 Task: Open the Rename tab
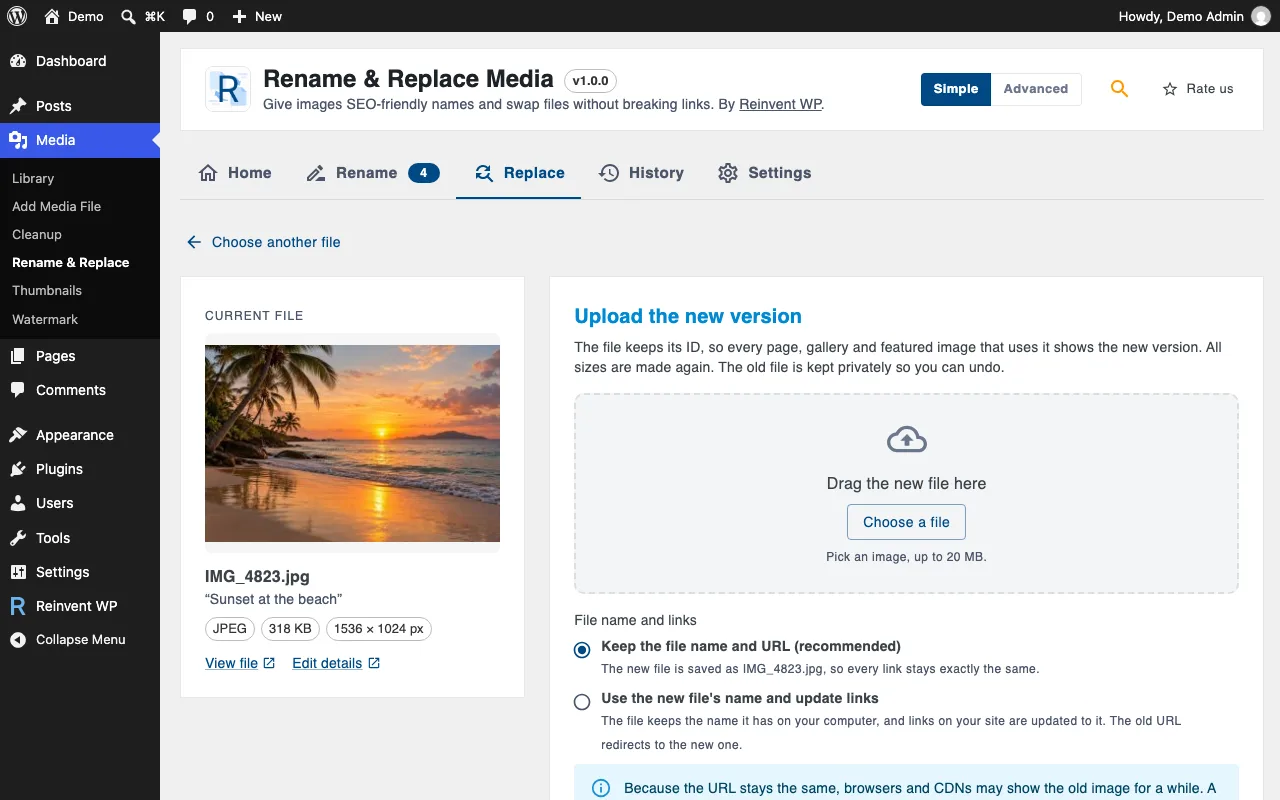click(x=372, y=173)
